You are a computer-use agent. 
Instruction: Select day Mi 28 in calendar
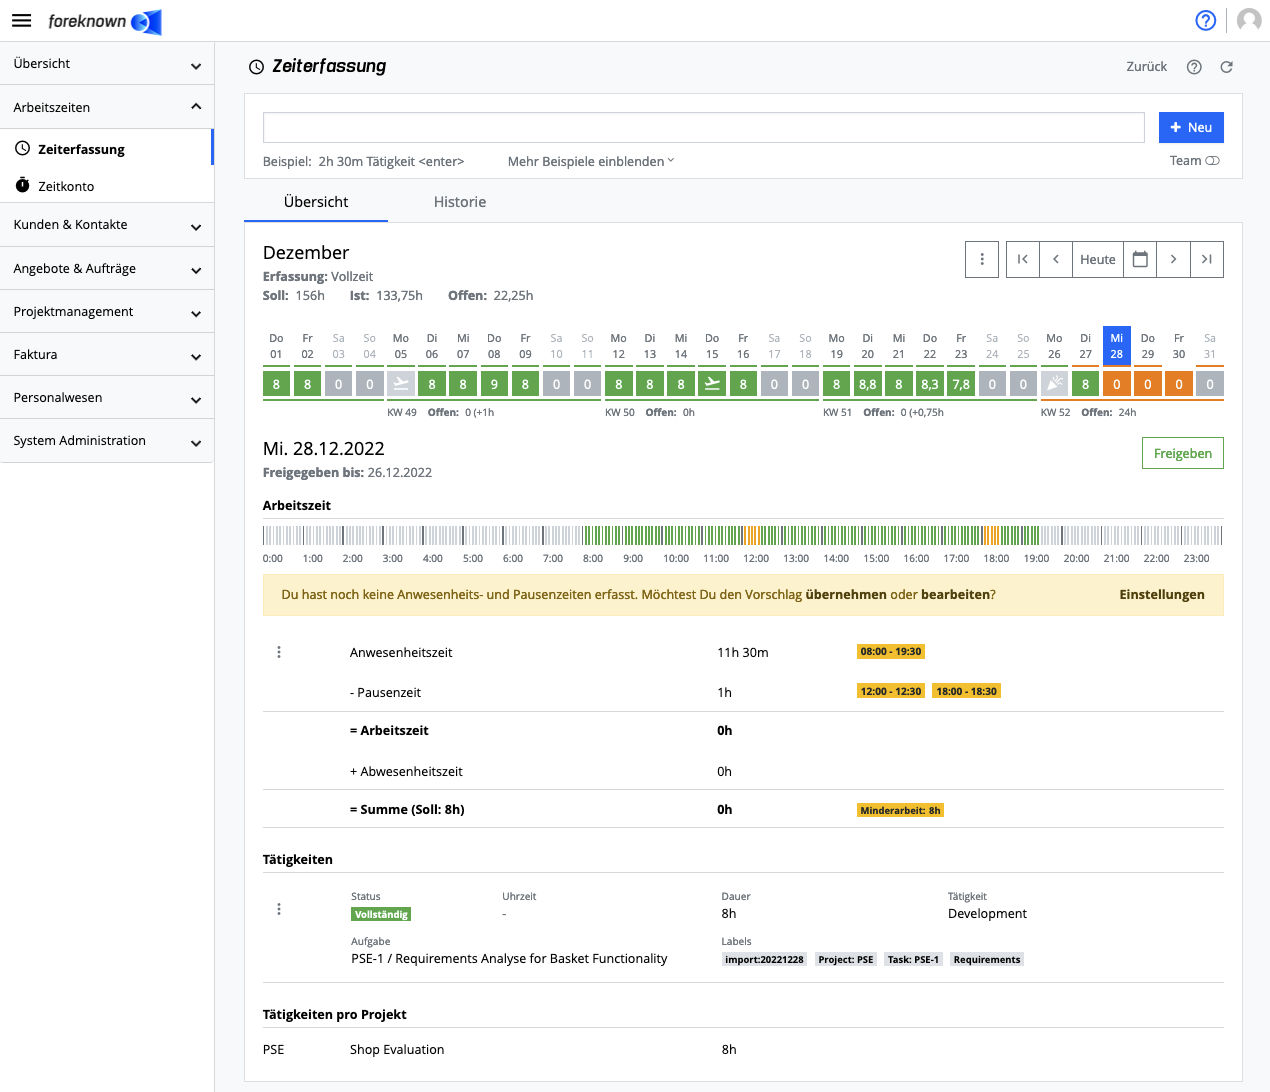coord(1117,346)
